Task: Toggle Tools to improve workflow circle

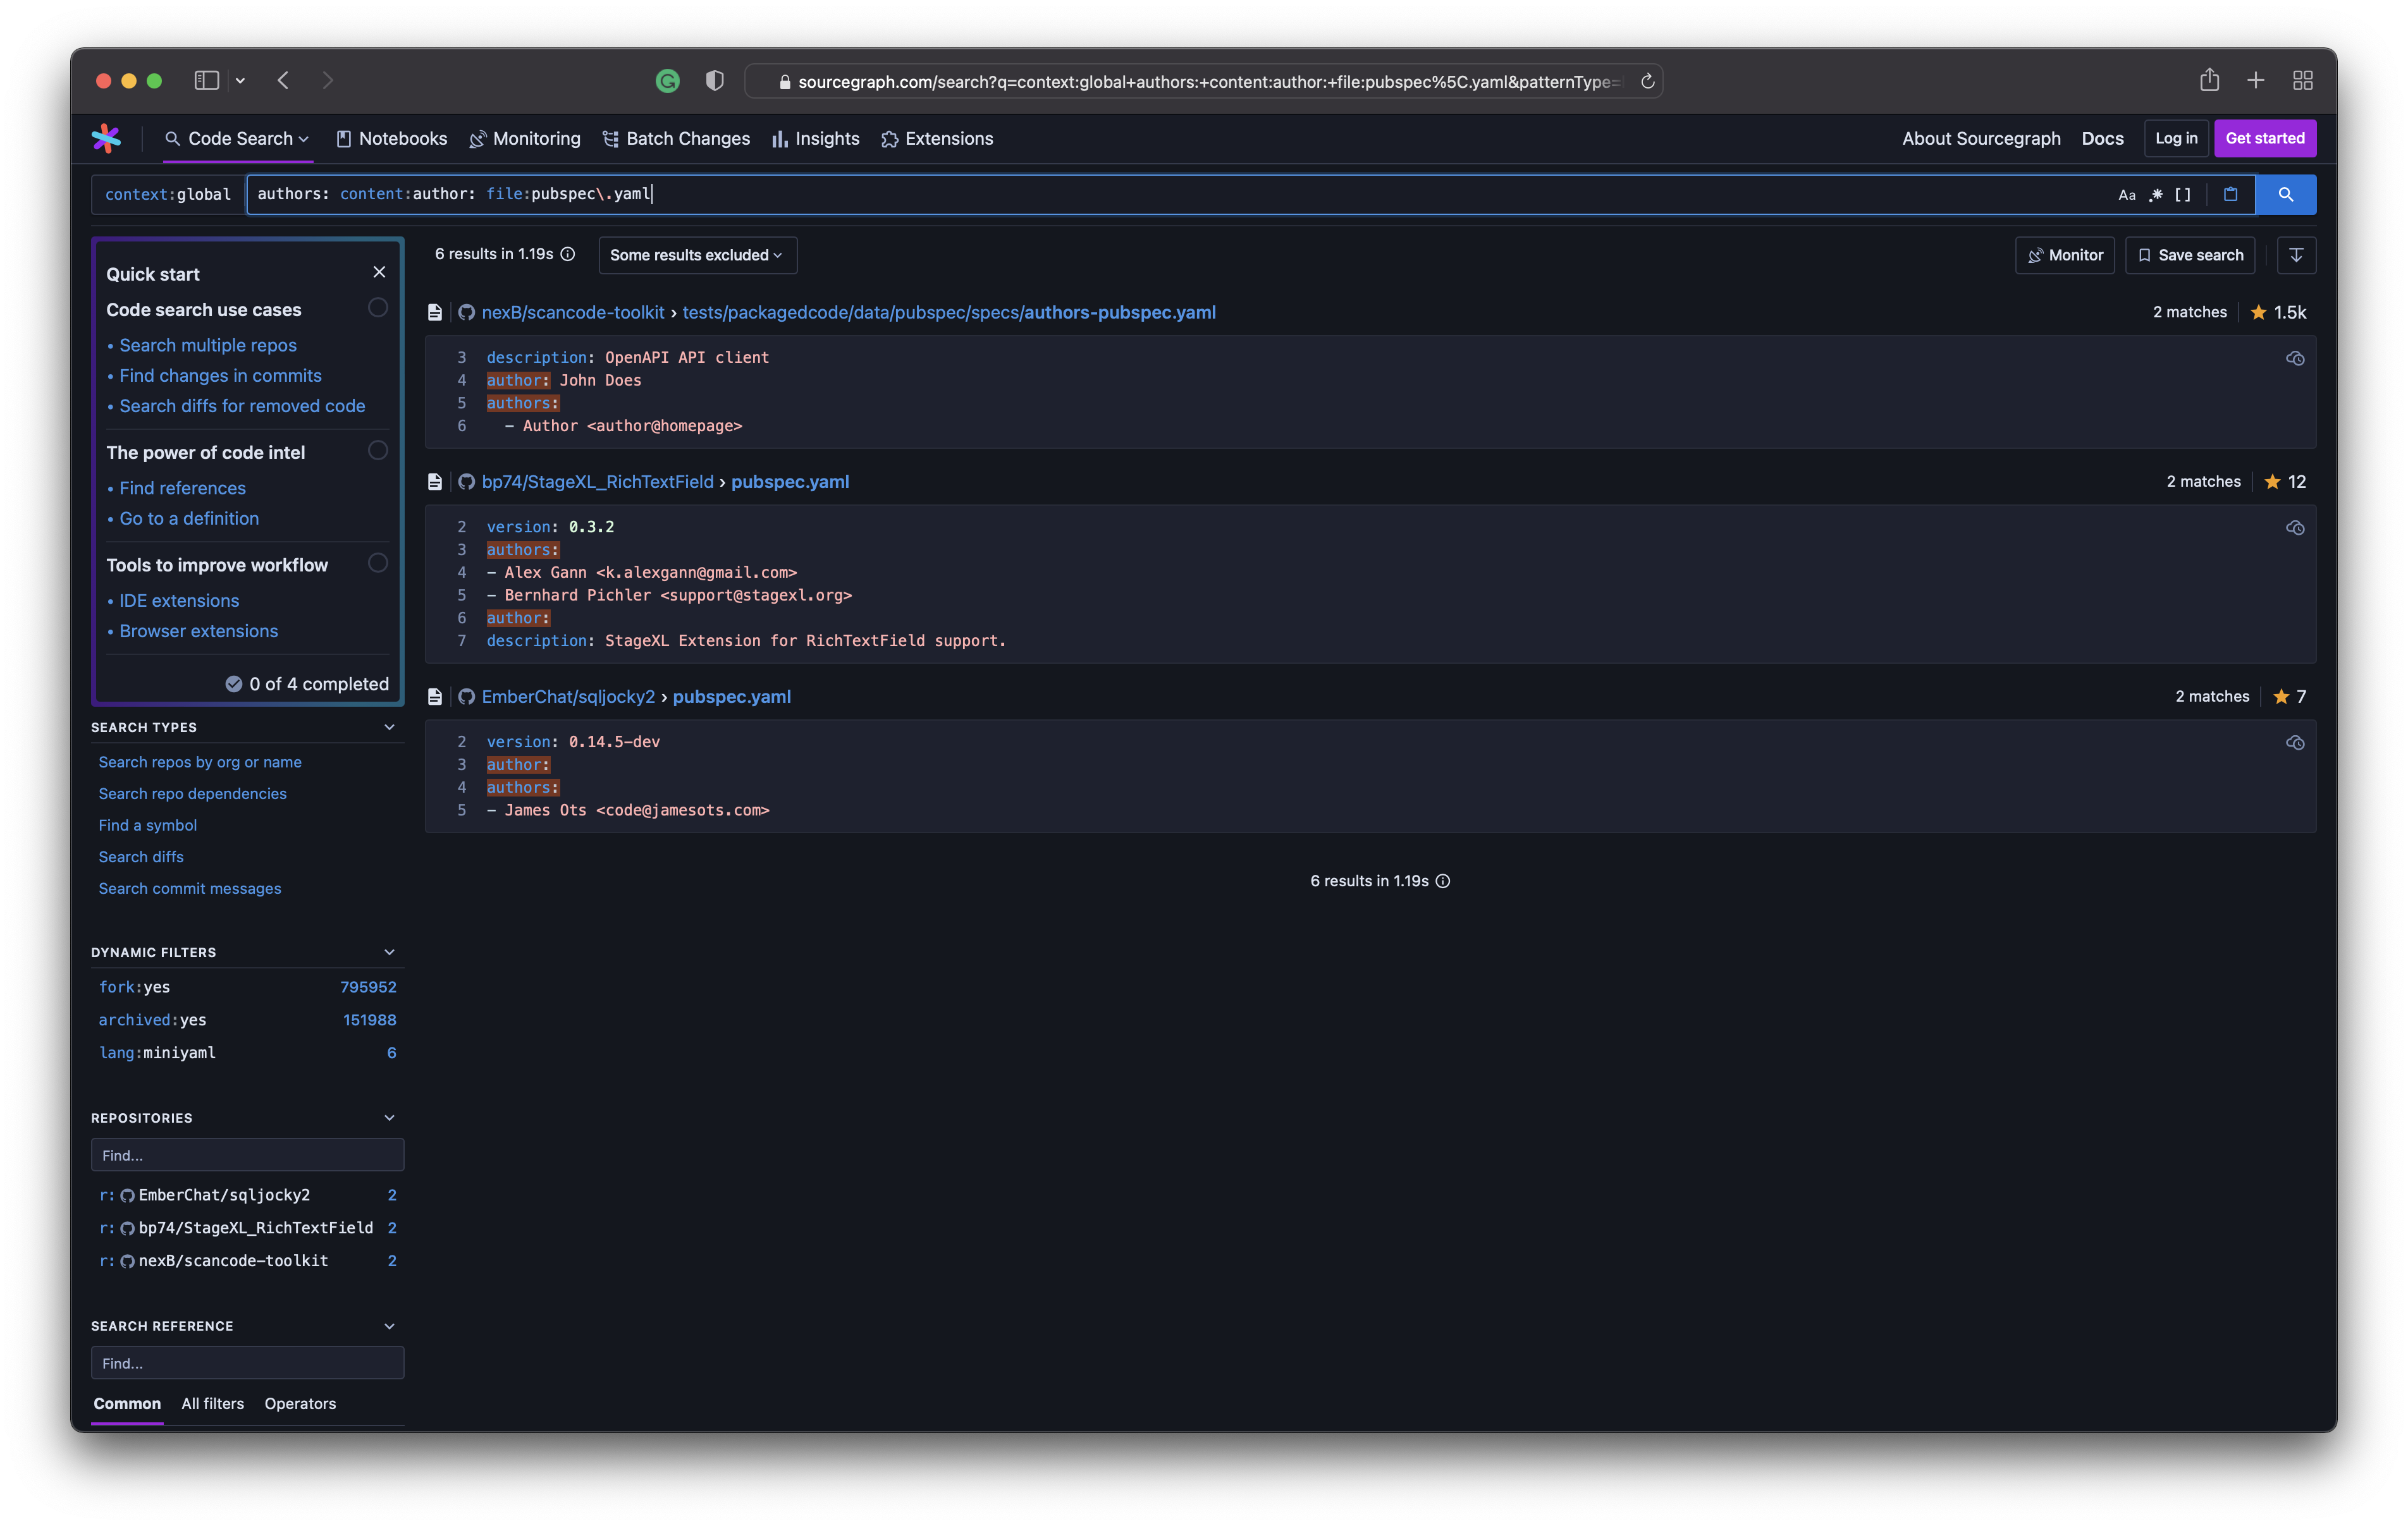Action: 378,563
